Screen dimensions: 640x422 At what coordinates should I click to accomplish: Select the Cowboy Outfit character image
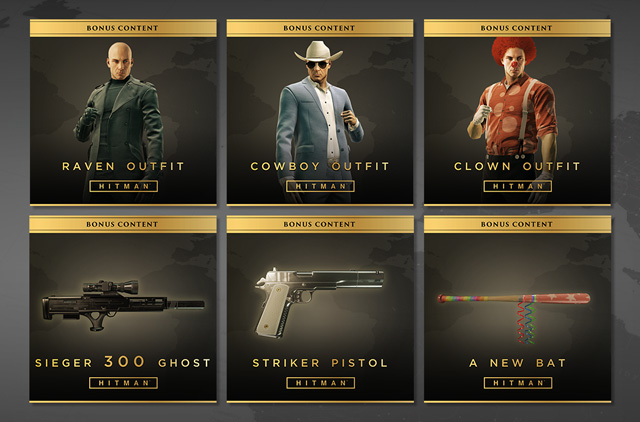tap(319, 120)
